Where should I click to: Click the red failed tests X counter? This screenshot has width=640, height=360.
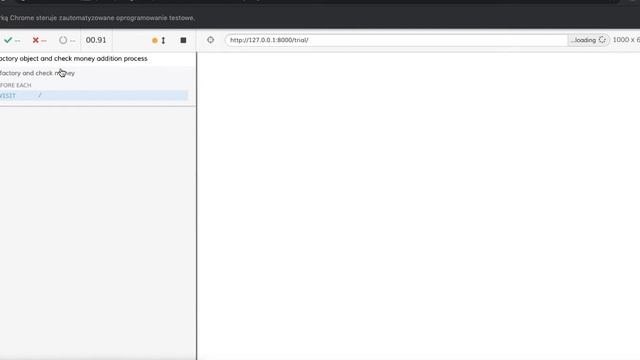point(40,40)
